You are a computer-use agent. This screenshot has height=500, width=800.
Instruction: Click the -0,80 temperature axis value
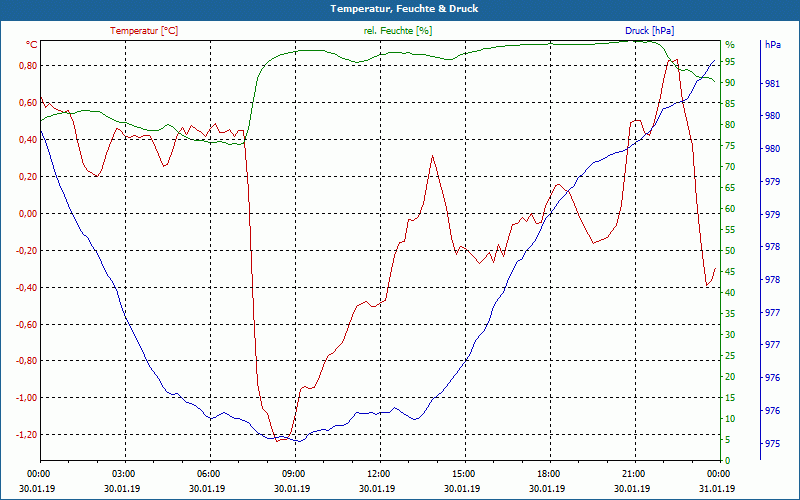(x=27, y=361)
